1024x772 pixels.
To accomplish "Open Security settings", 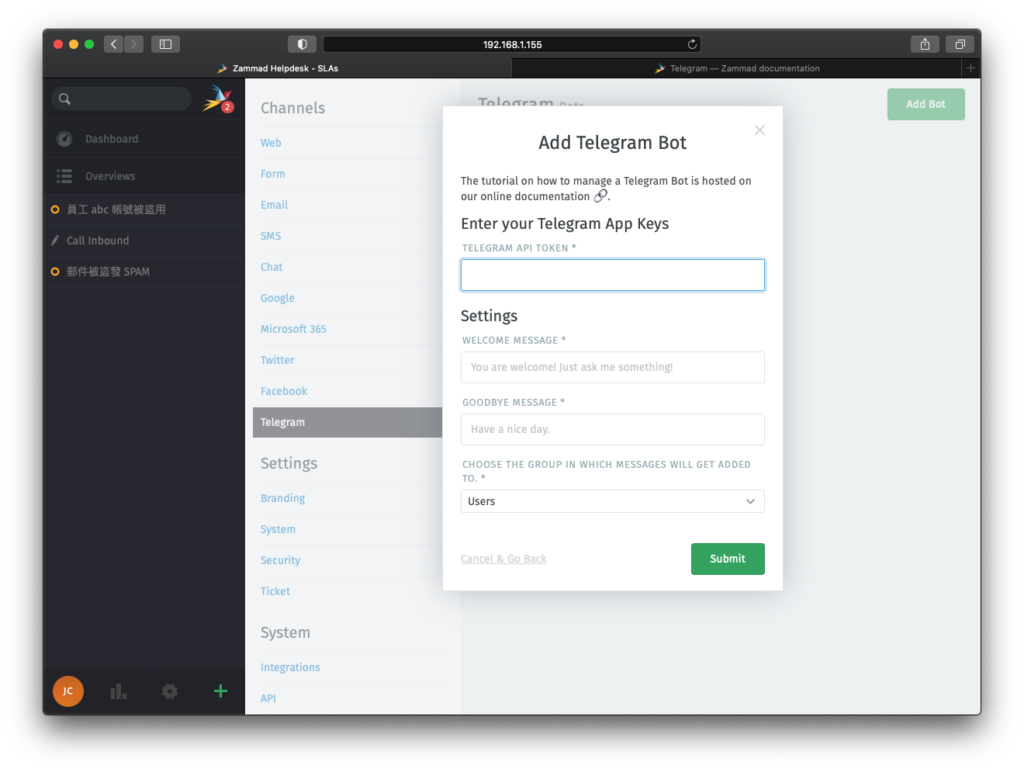I will 281,560.
